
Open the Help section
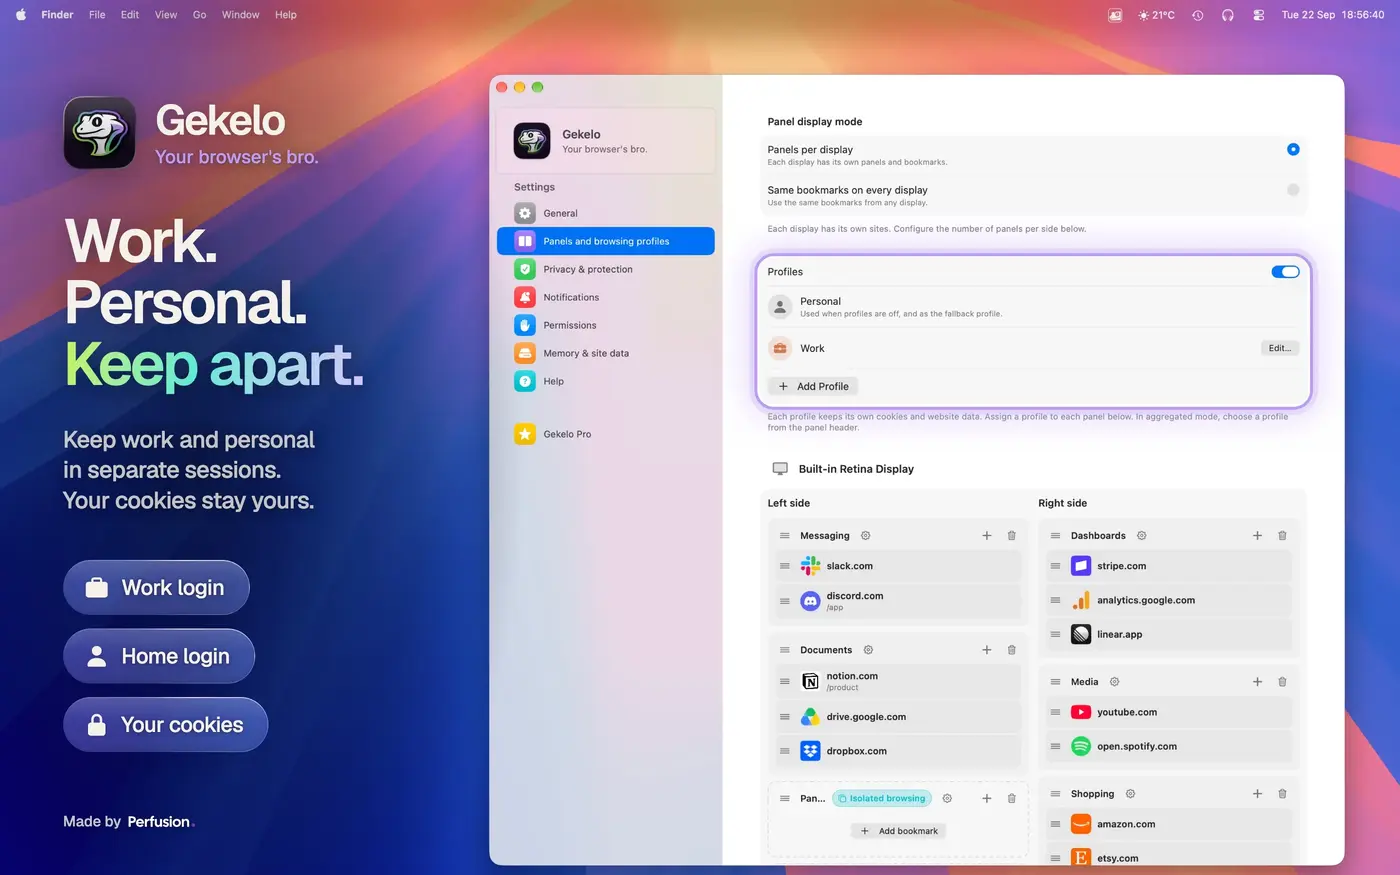pos(605,381)
